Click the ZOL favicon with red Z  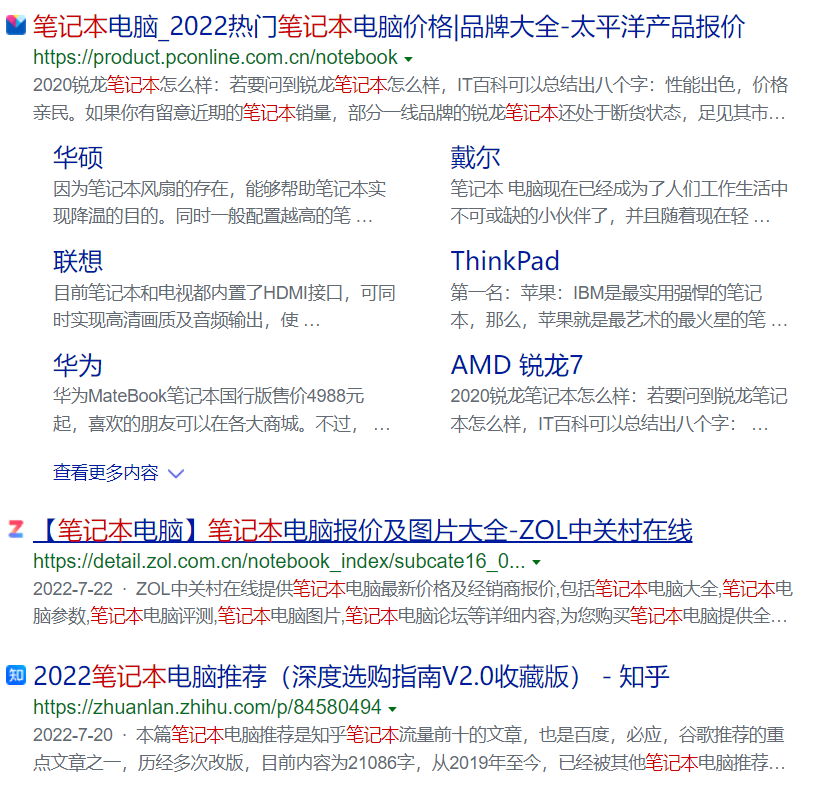pyautogui.click(x=16, y=529)
